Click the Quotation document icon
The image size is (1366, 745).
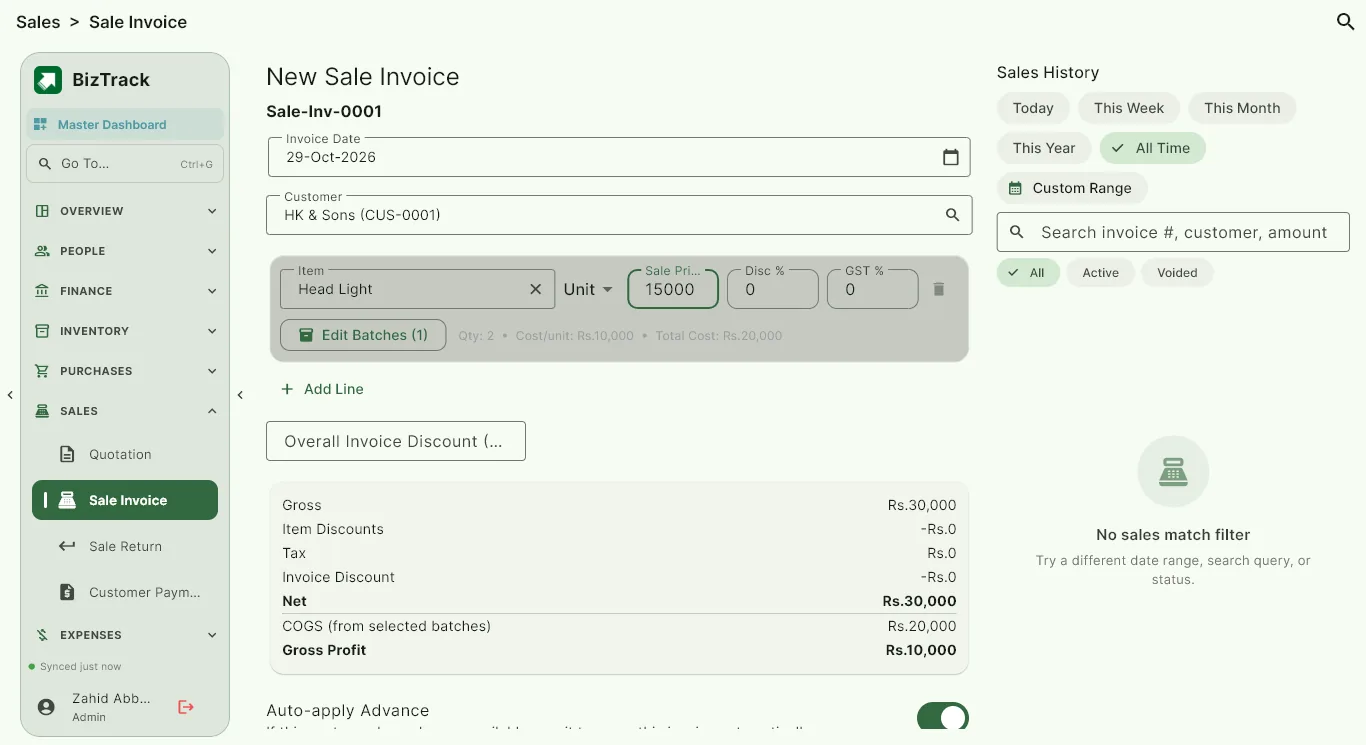[x=67, y=454]
